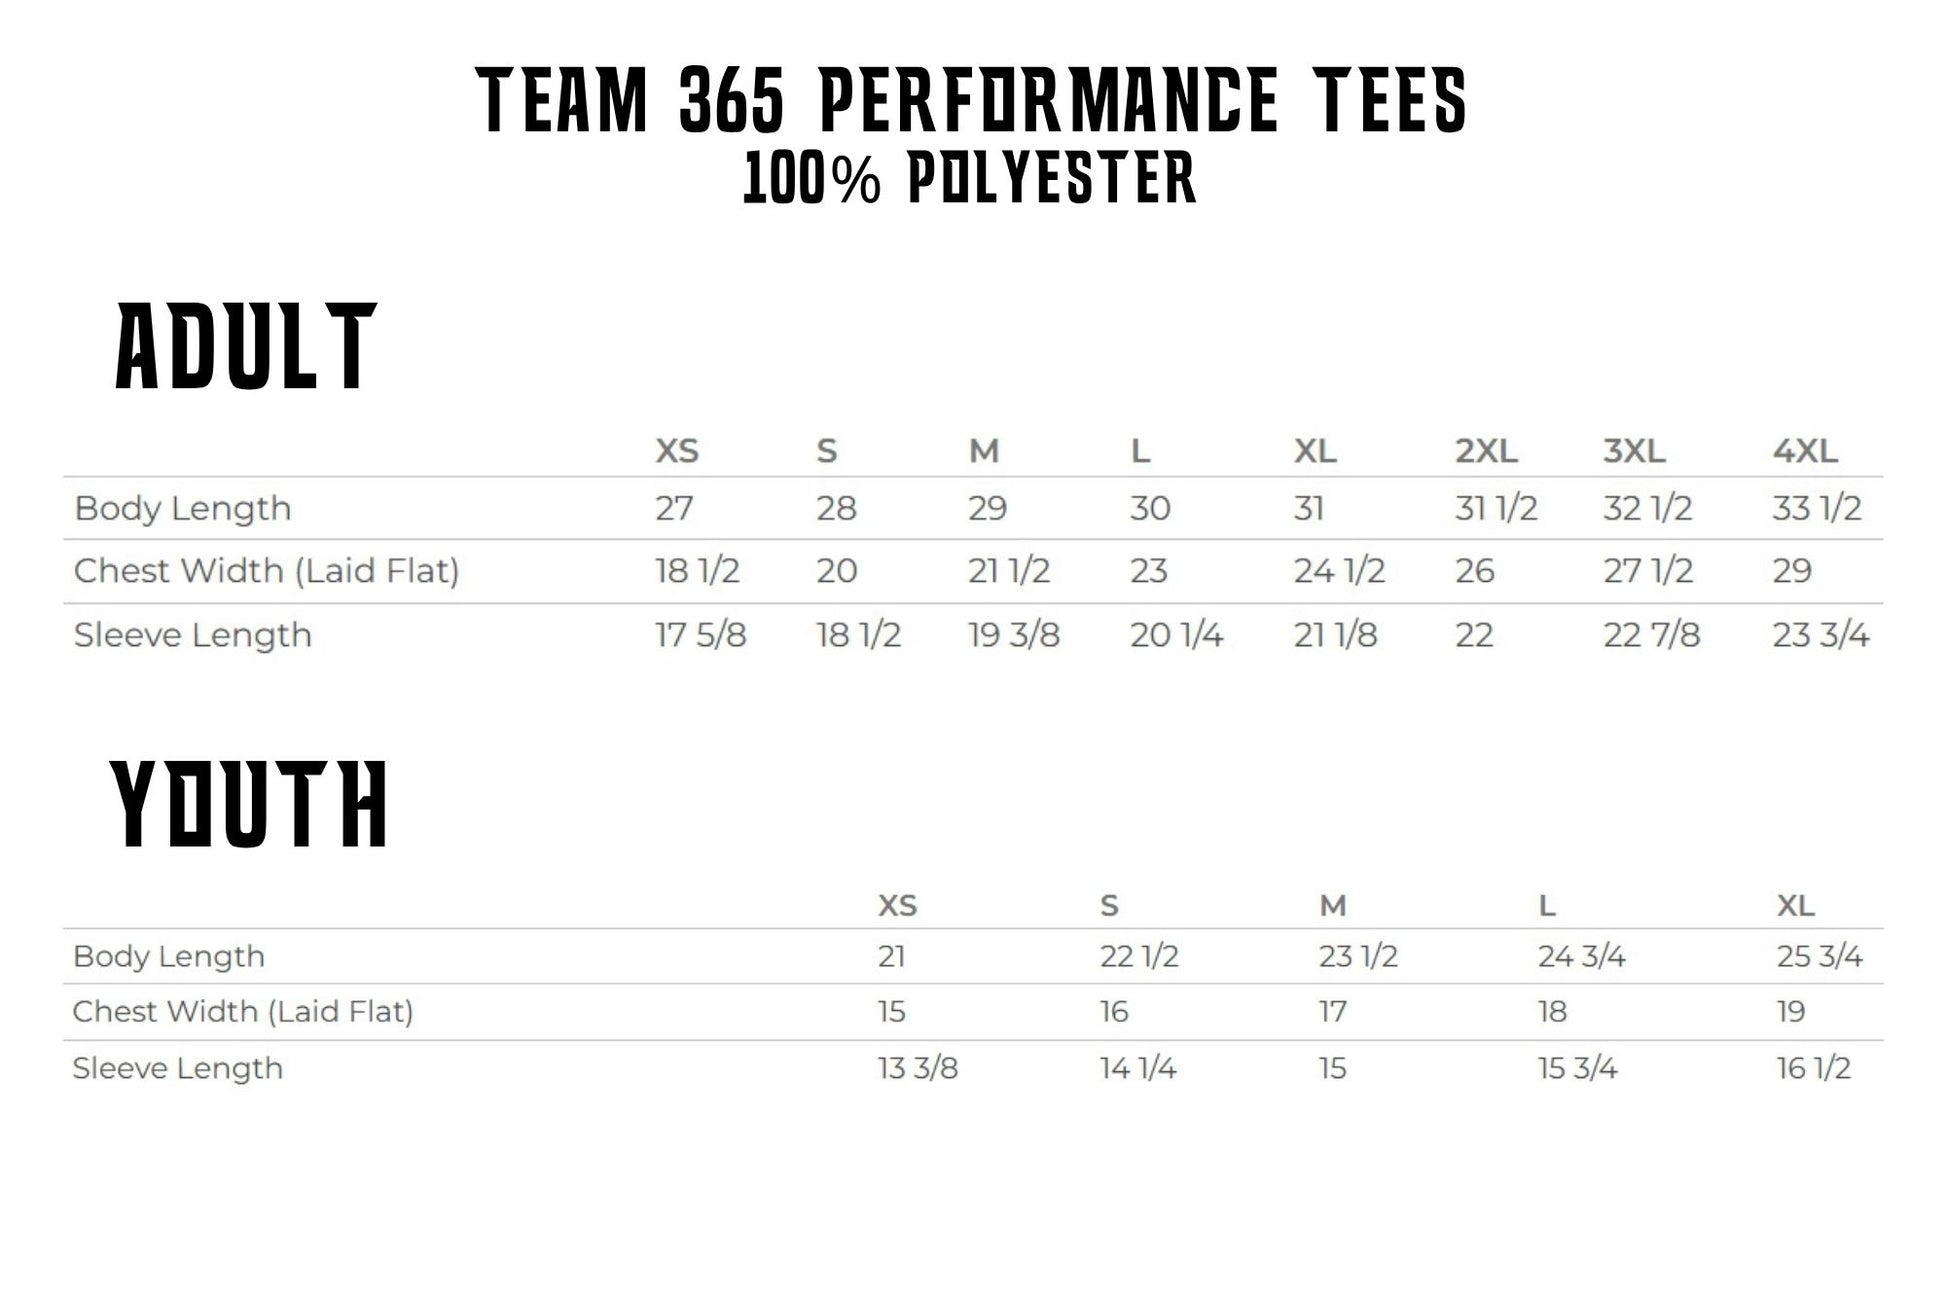Select the youth Chest Width (Laid Flat) label
Screen dimensions: 1946x1297
[x=243, y=1011]
